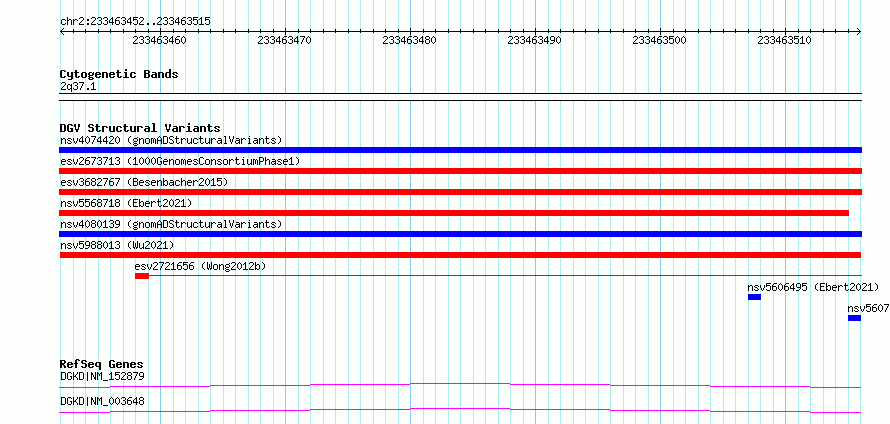Click ruler position label 233463470
Viewport: 890px width, 424px height.
(284, 40)
